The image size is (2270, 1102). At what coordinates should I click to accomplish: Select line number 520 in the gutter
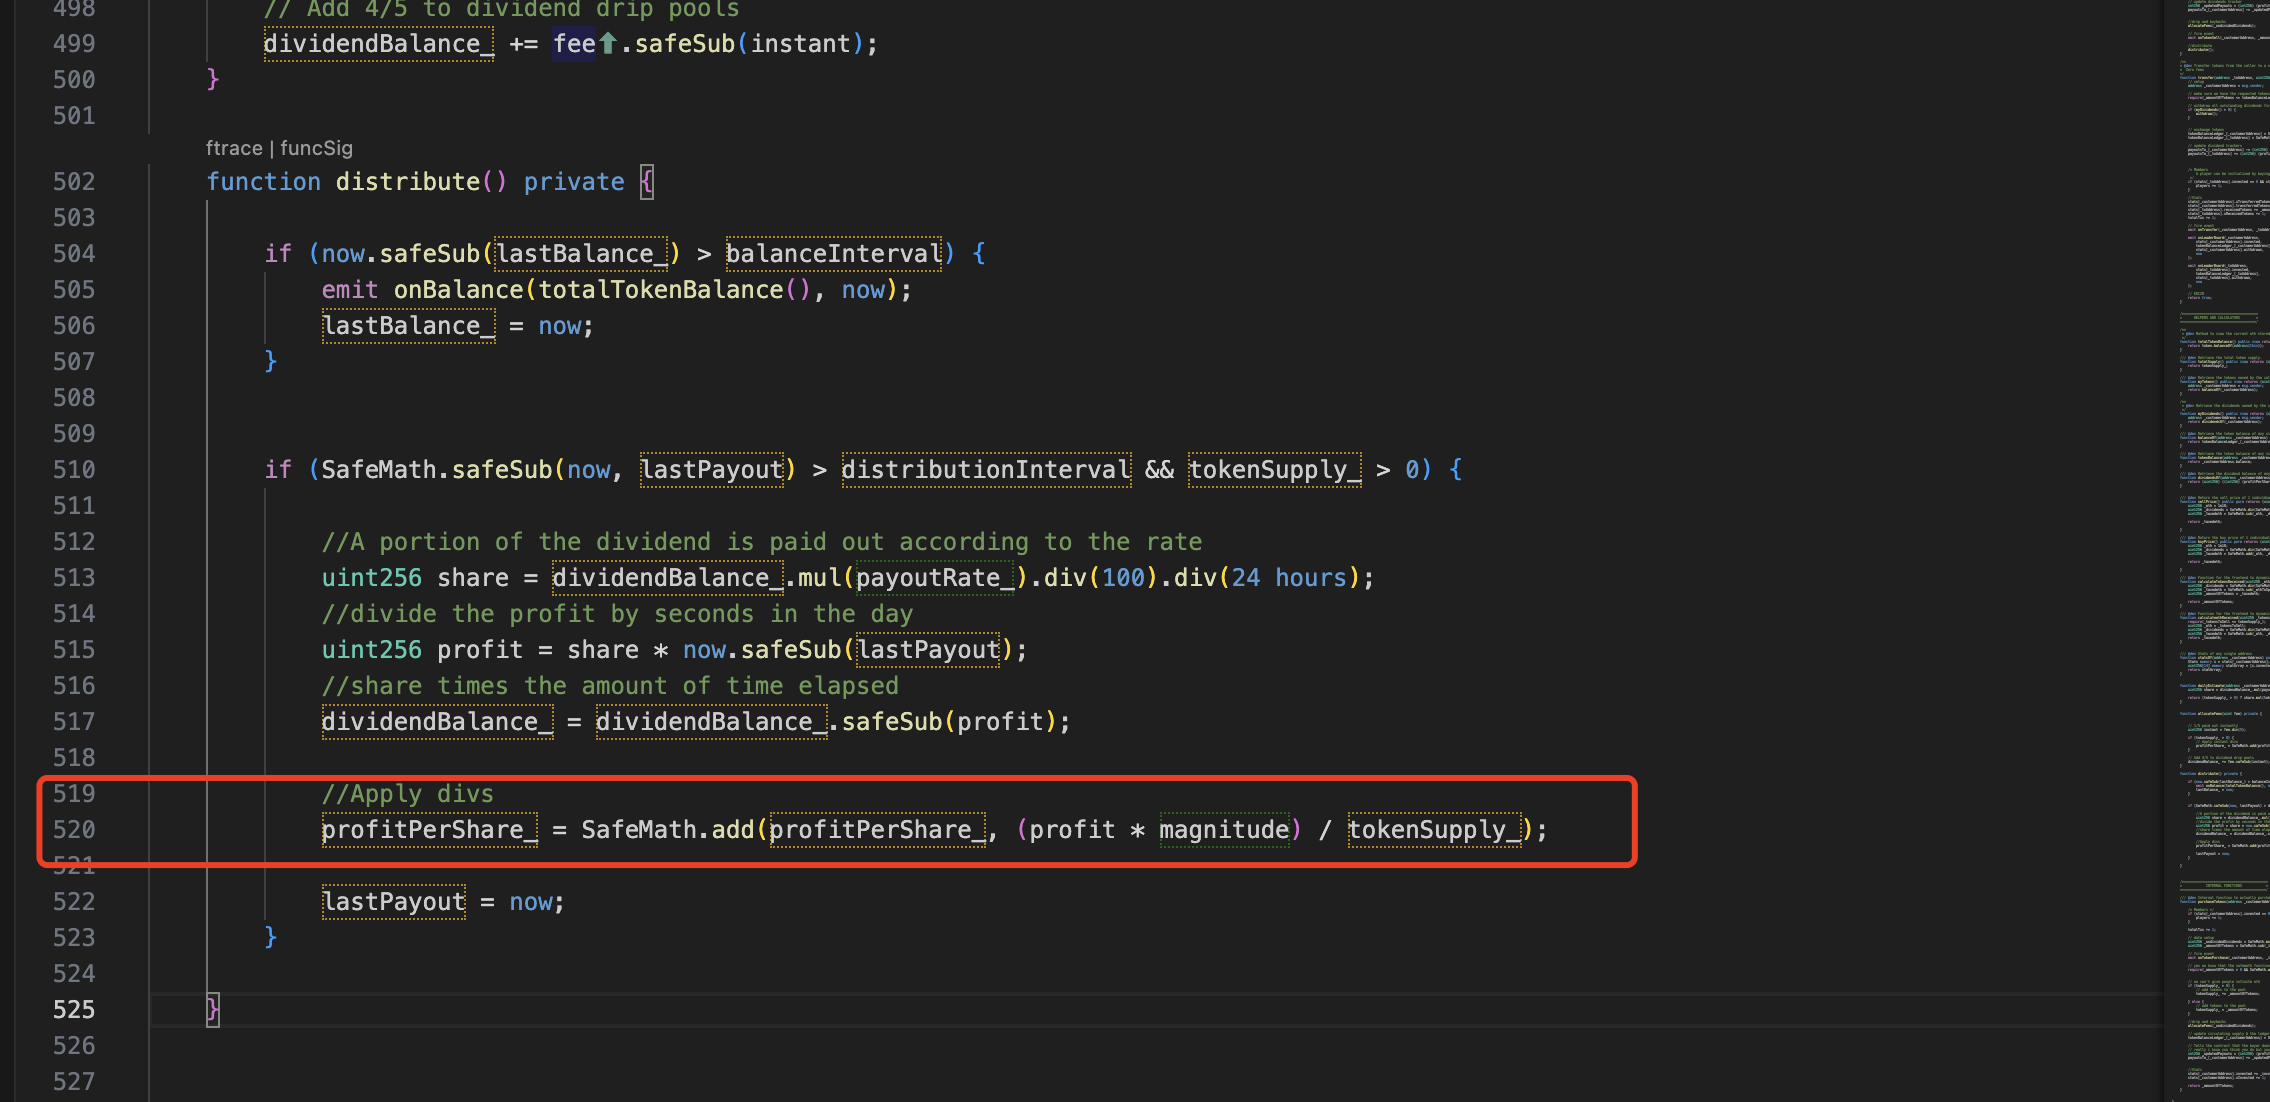[x=74, y=830]
